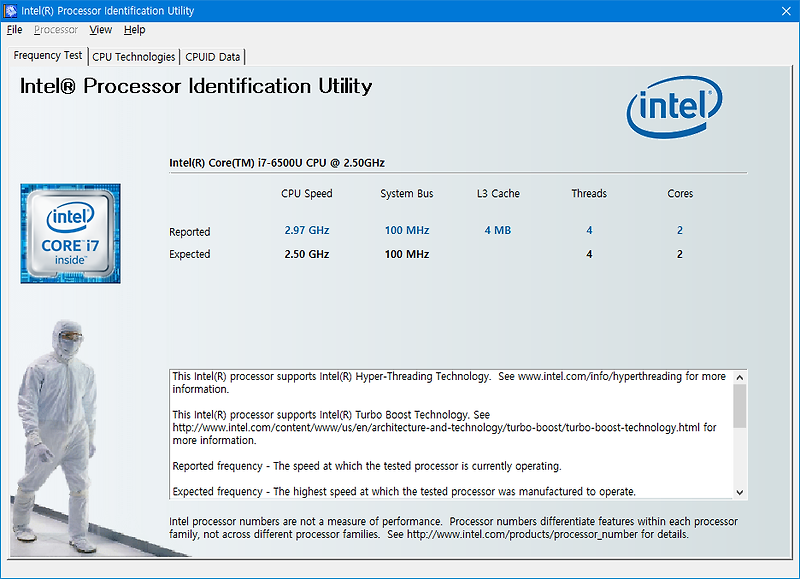
Task: Open the File menu
Action: [14, 30]
